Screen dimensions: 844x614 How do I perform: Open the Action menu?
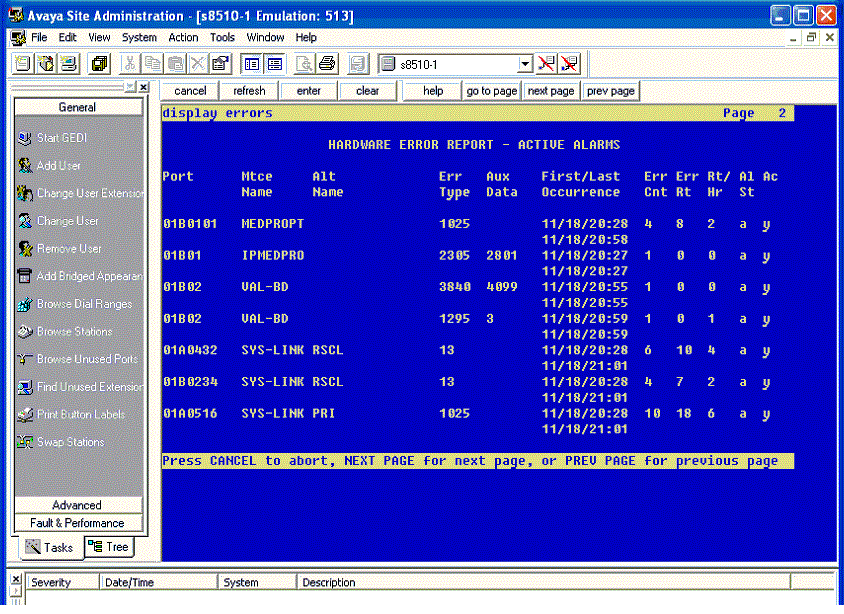[x=183, y=37]
